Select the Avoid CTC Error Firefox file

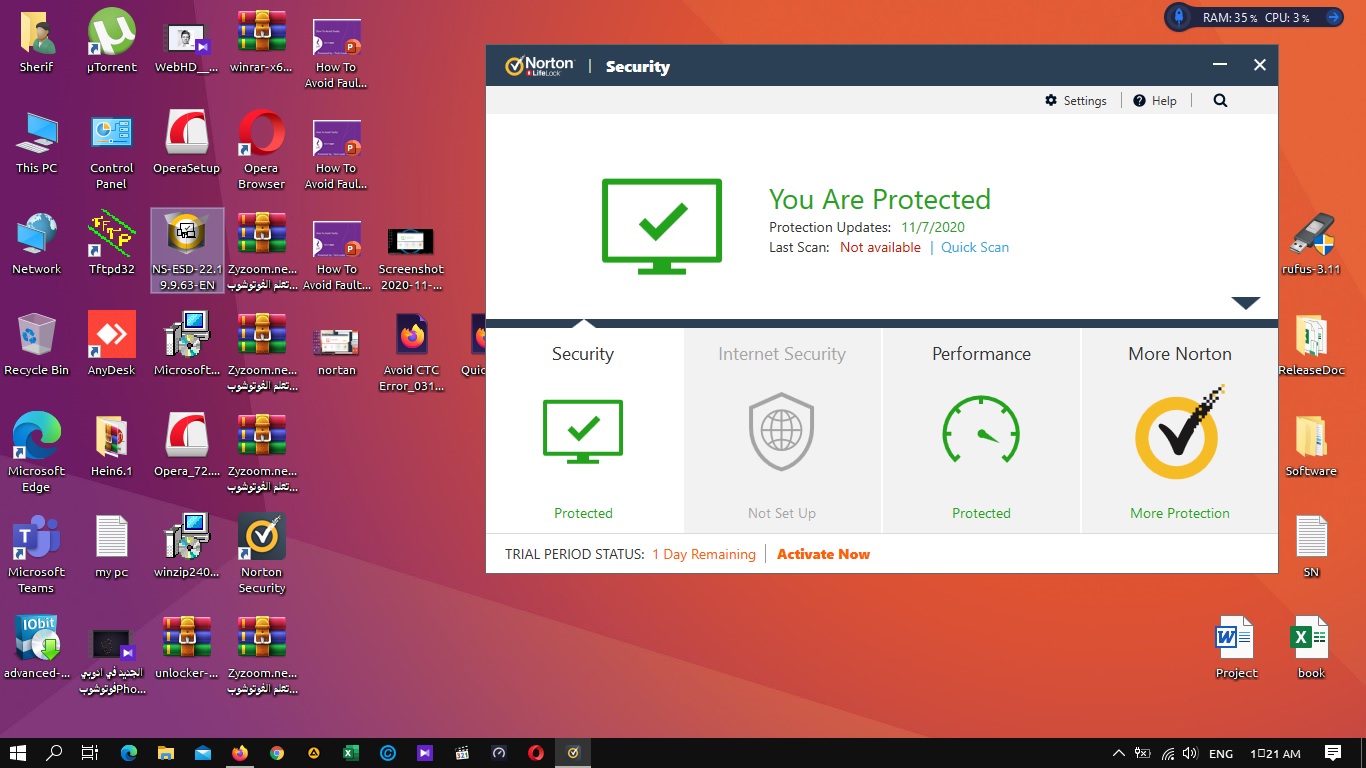point(411,352)
